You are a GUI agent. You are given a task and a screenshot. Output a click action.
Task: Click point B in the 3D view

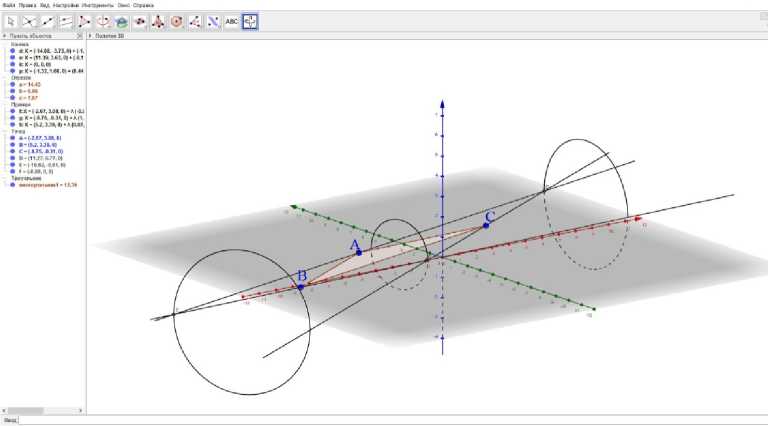click(301, 287)
